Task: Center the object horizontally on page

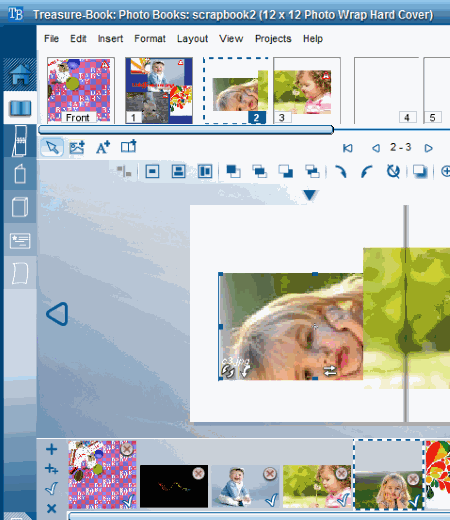Action: (x=152, y=172)
